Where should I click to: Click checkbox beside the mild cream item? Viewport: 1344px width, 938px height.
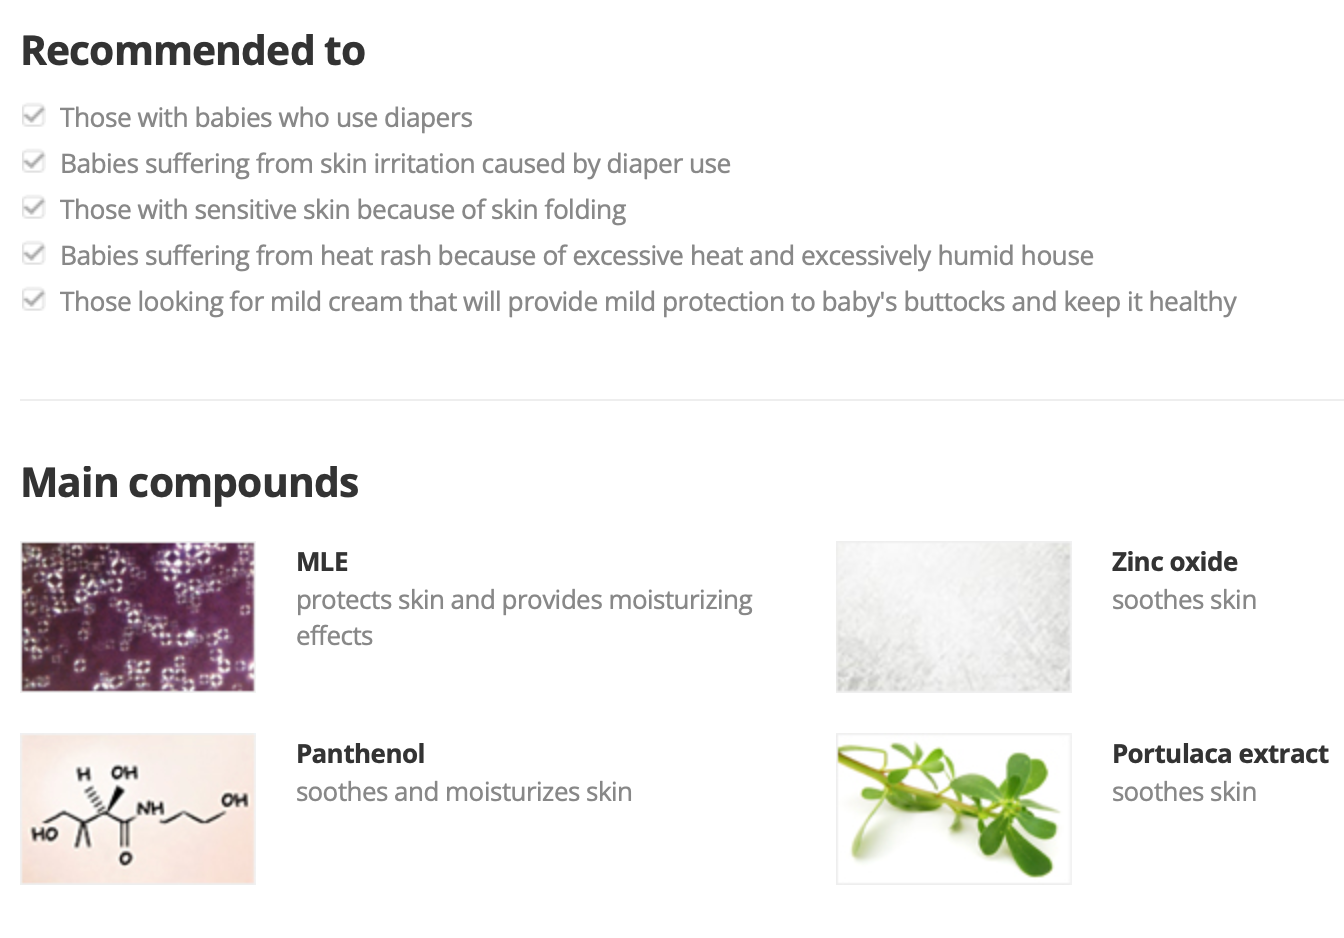click(34, 300)
